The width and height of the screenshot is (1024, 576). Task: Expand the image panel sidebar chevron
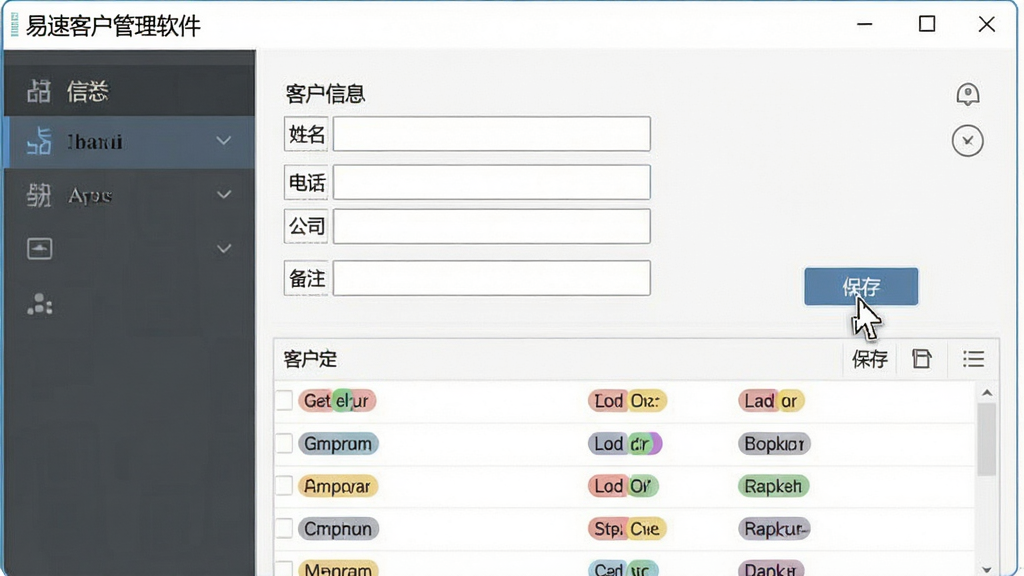click(x=224, y=249)
